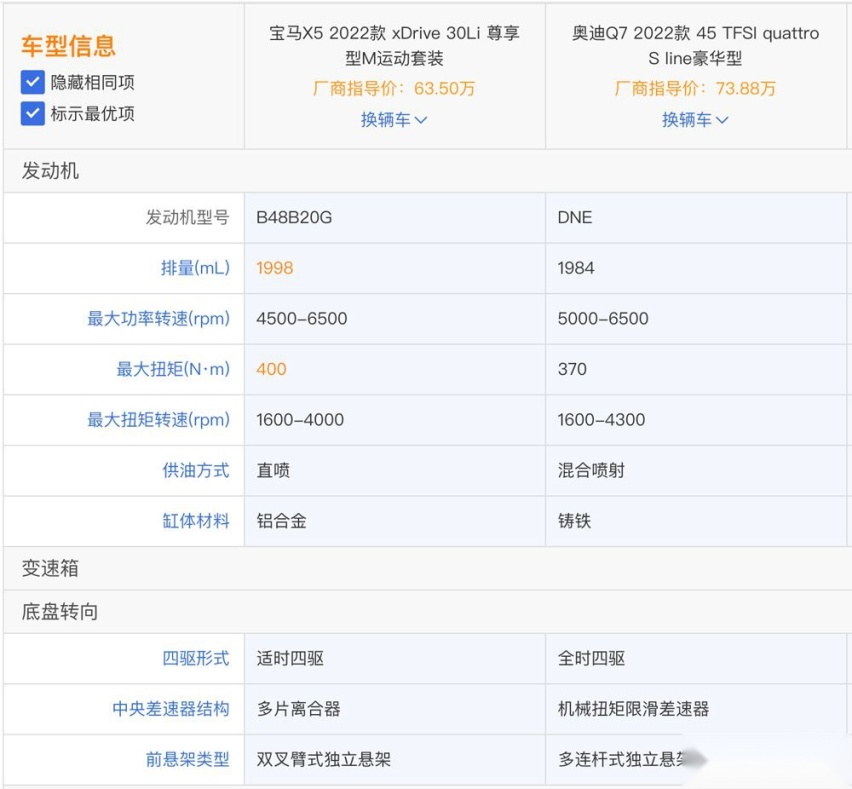The height and width of the screenshot is (789, 852).
Task: Open the 缸体材料 parameter link
Action: tap(196, 521)
